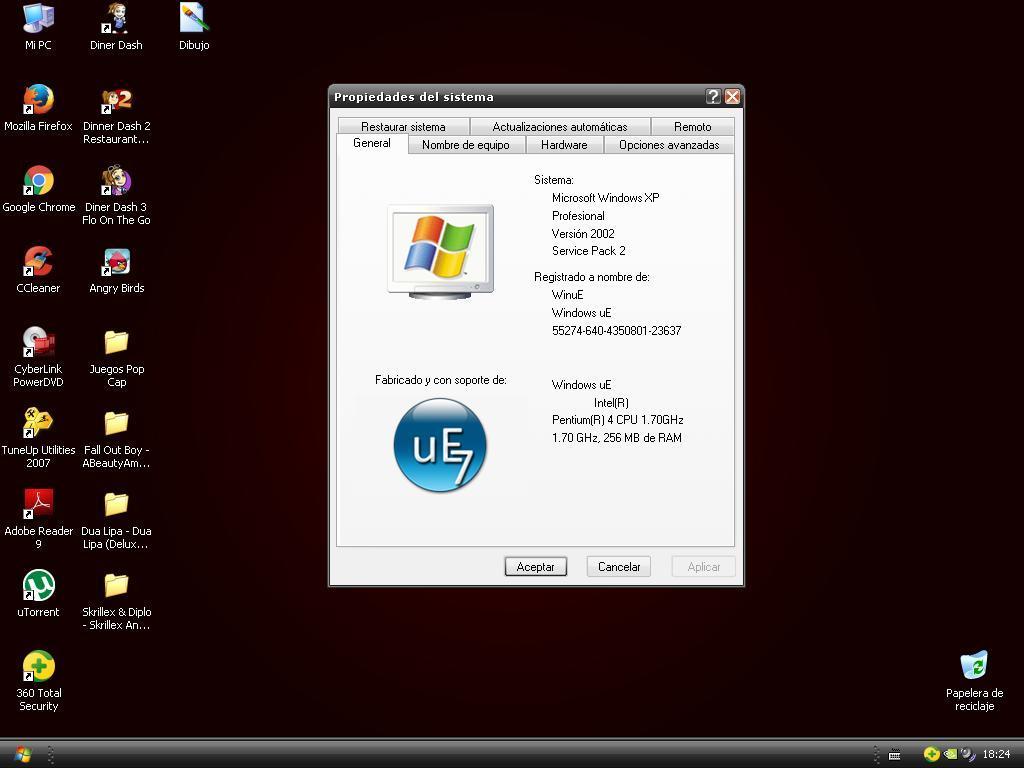Click the 'Service Pack 2' text
The image size is (1024, 768).
point(588,251)
